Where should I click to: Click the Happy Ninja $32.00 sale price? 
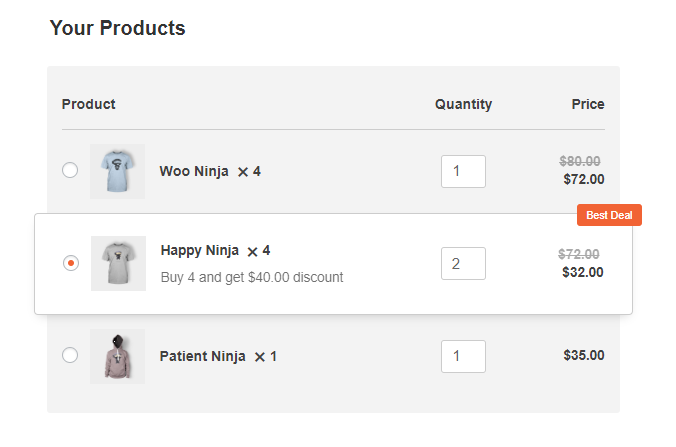[x=583, y=272]
